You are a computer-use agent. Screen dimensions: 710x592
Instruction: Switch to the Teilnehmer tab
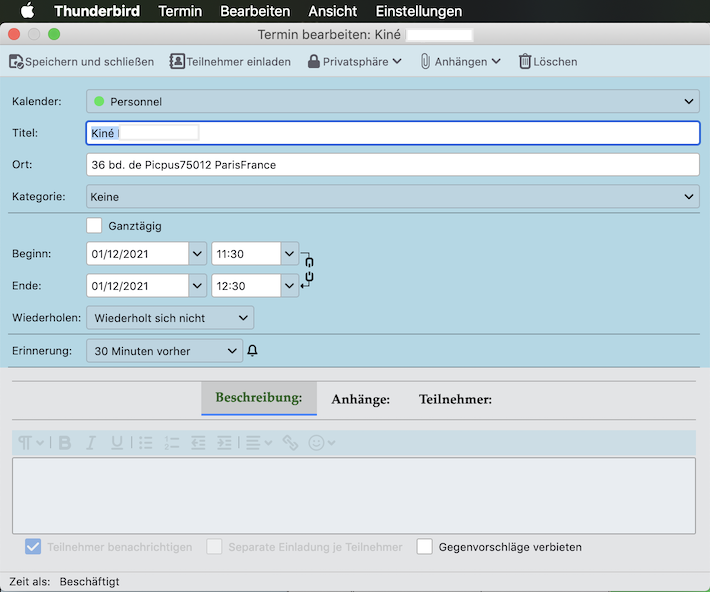[x=455, y=399]
